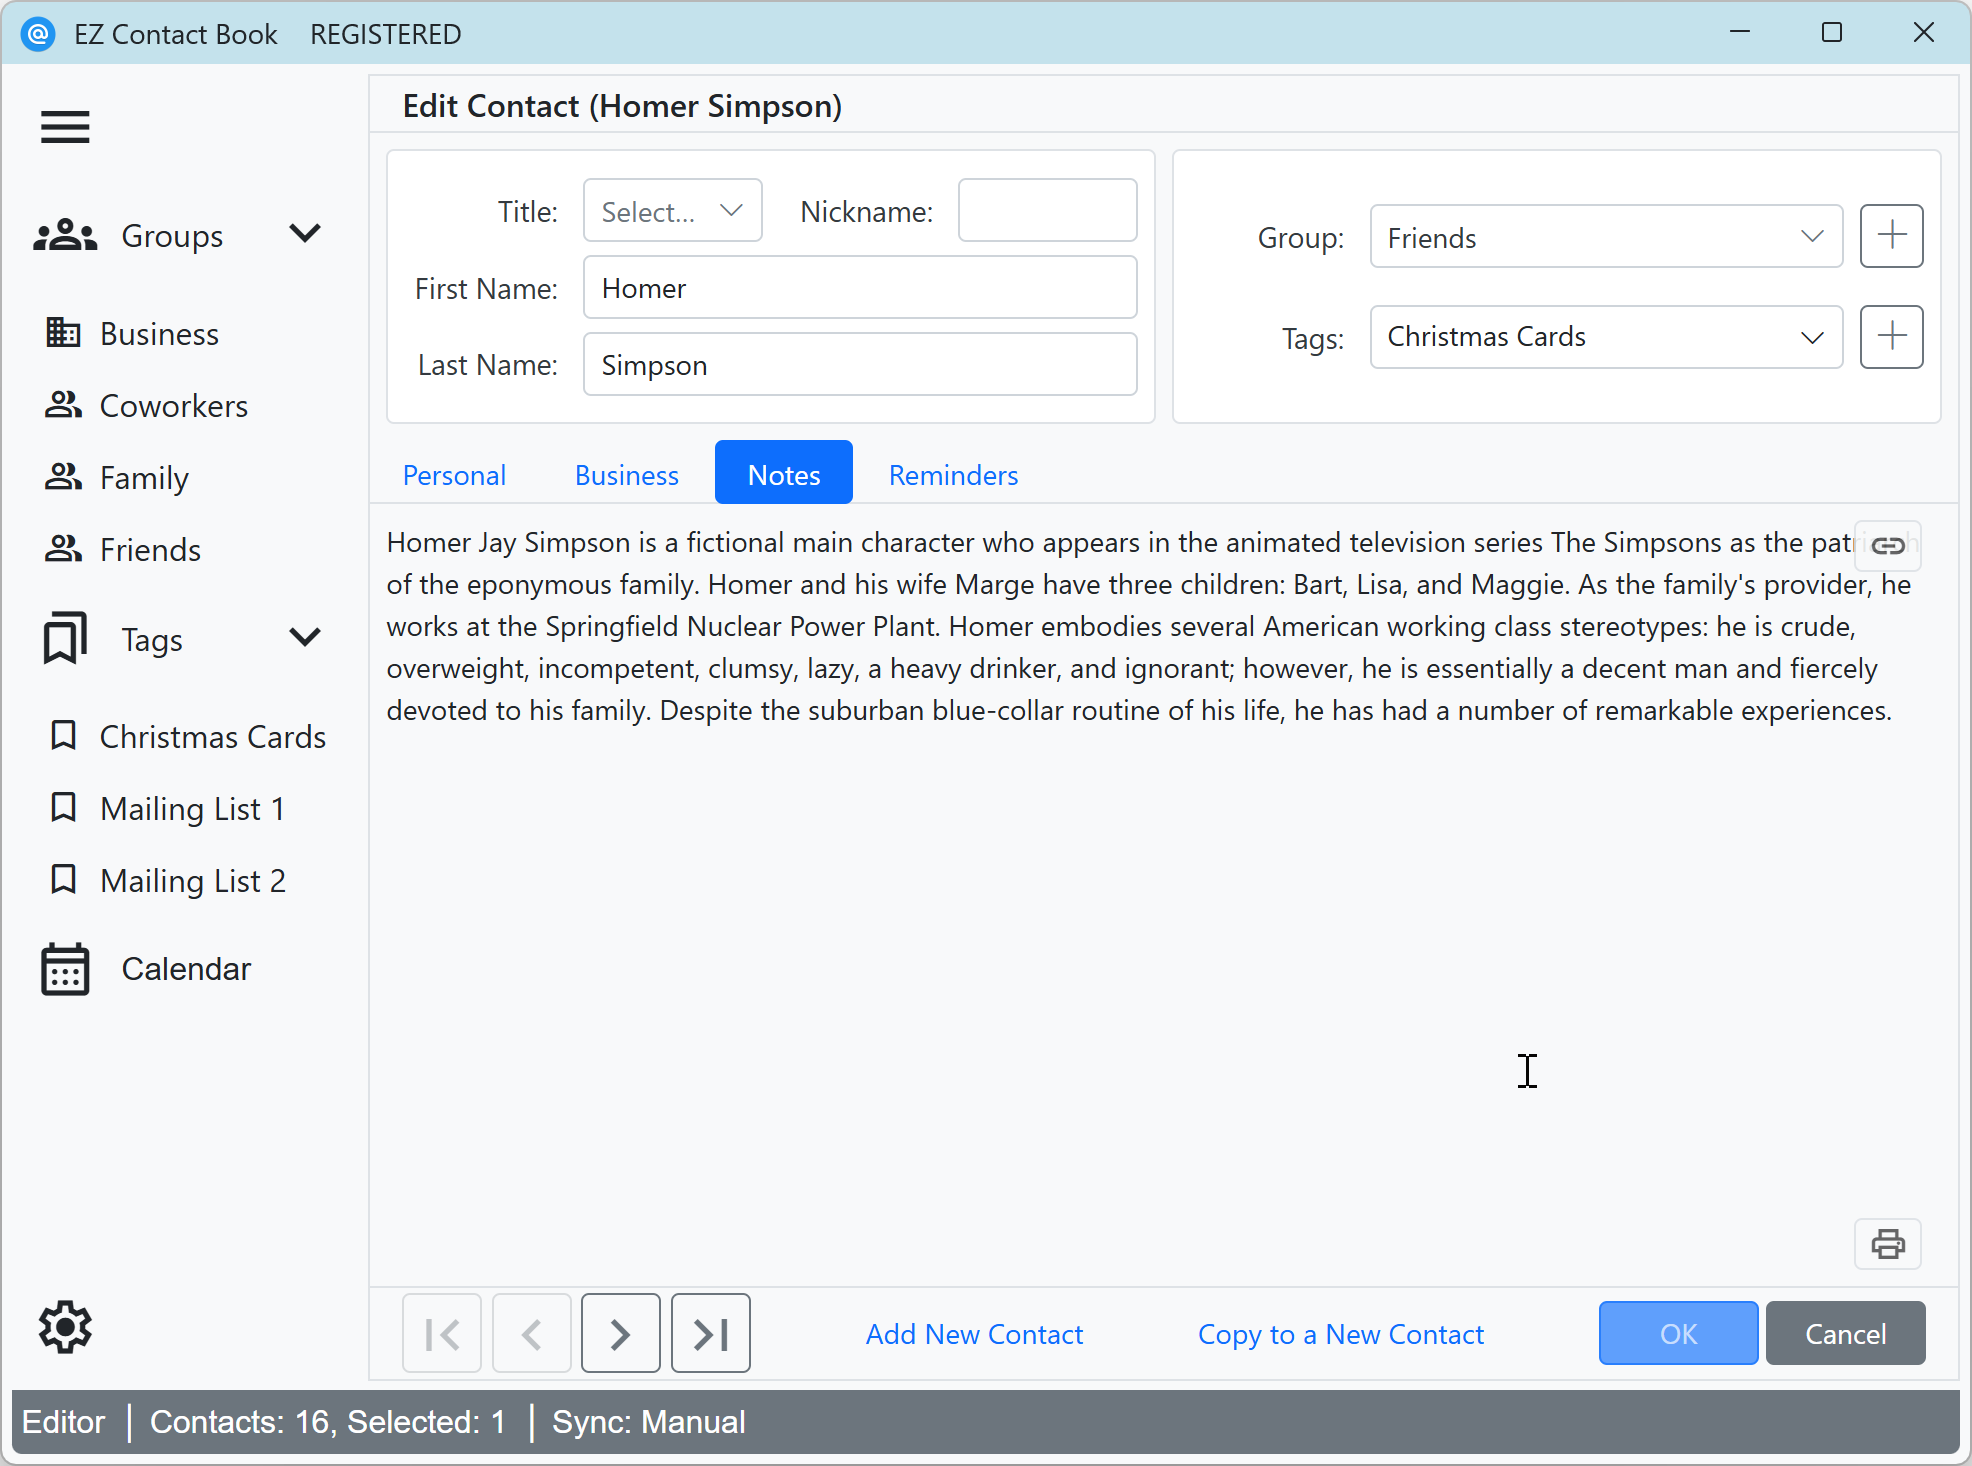1972x1466 pixels.
Task: Click Add New Contact
Action: click(x=973, y=1334)
